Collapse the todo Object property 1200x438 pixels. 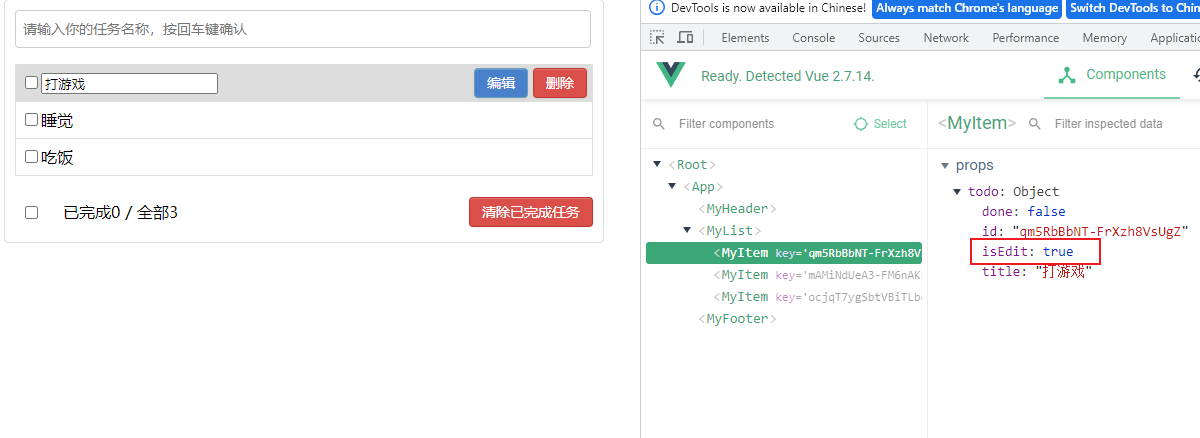coord(957,192)
